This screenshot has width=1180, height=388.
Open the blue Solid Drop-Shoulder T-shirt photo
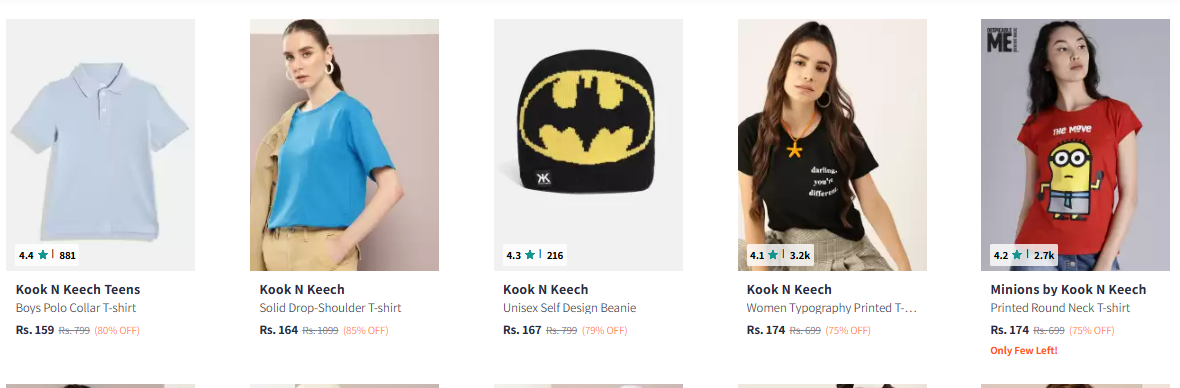click(344, 144)
